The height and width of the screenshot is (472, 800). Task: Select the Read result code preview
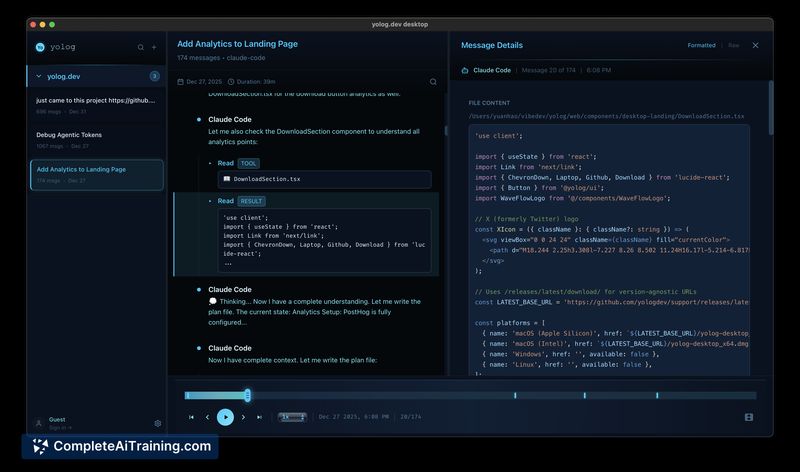tap(324, 240)
